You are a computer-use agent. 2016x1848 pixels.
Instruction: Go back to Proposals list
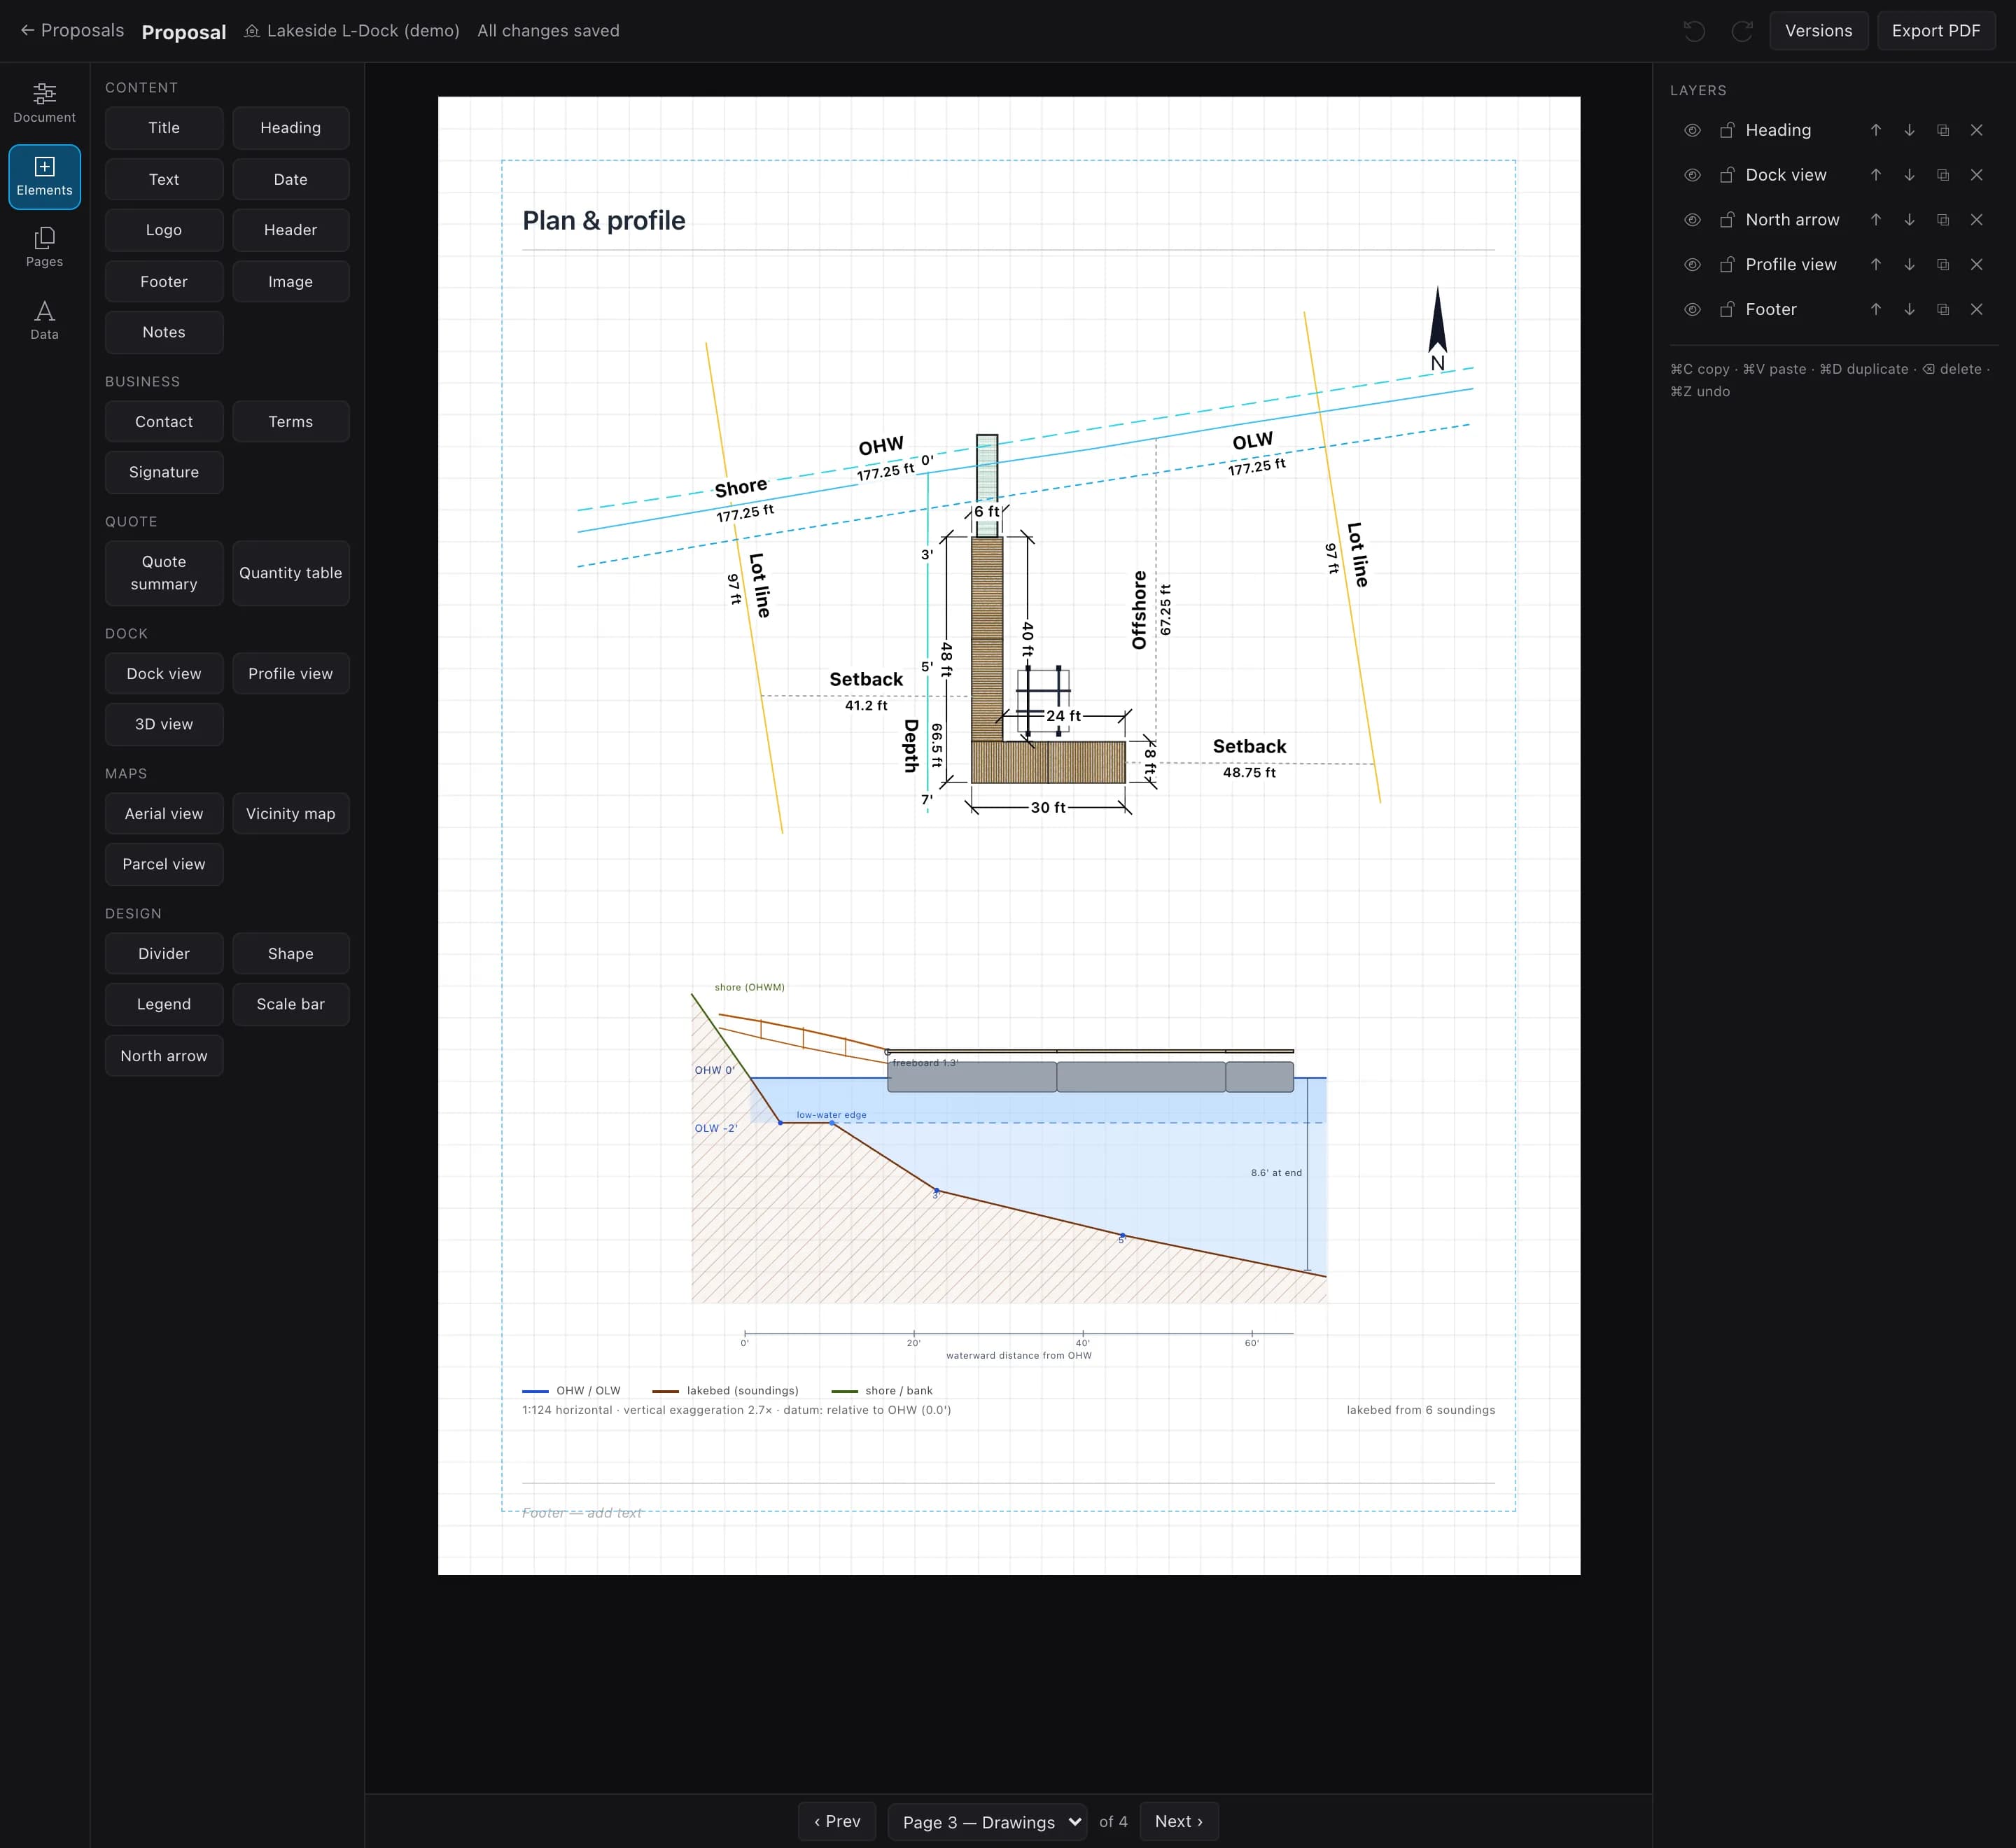(72, 31)
